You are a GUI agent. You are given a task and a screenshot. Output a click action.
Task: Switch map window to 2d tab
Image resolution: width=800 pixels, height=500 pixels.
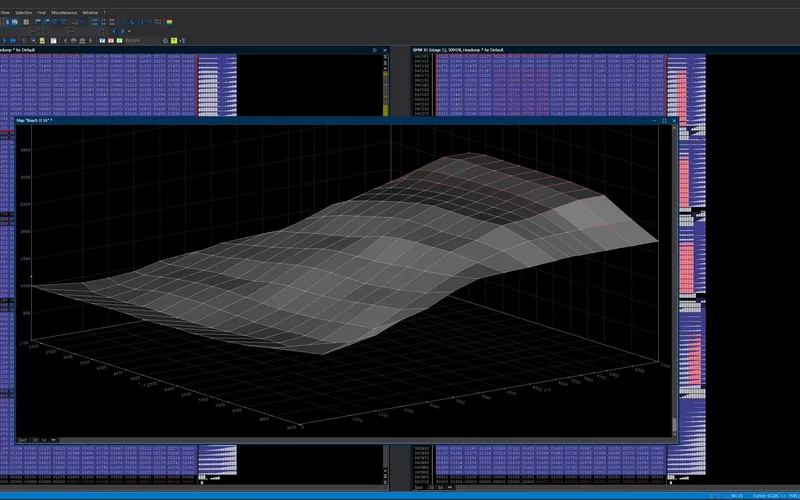pos(35,440)
